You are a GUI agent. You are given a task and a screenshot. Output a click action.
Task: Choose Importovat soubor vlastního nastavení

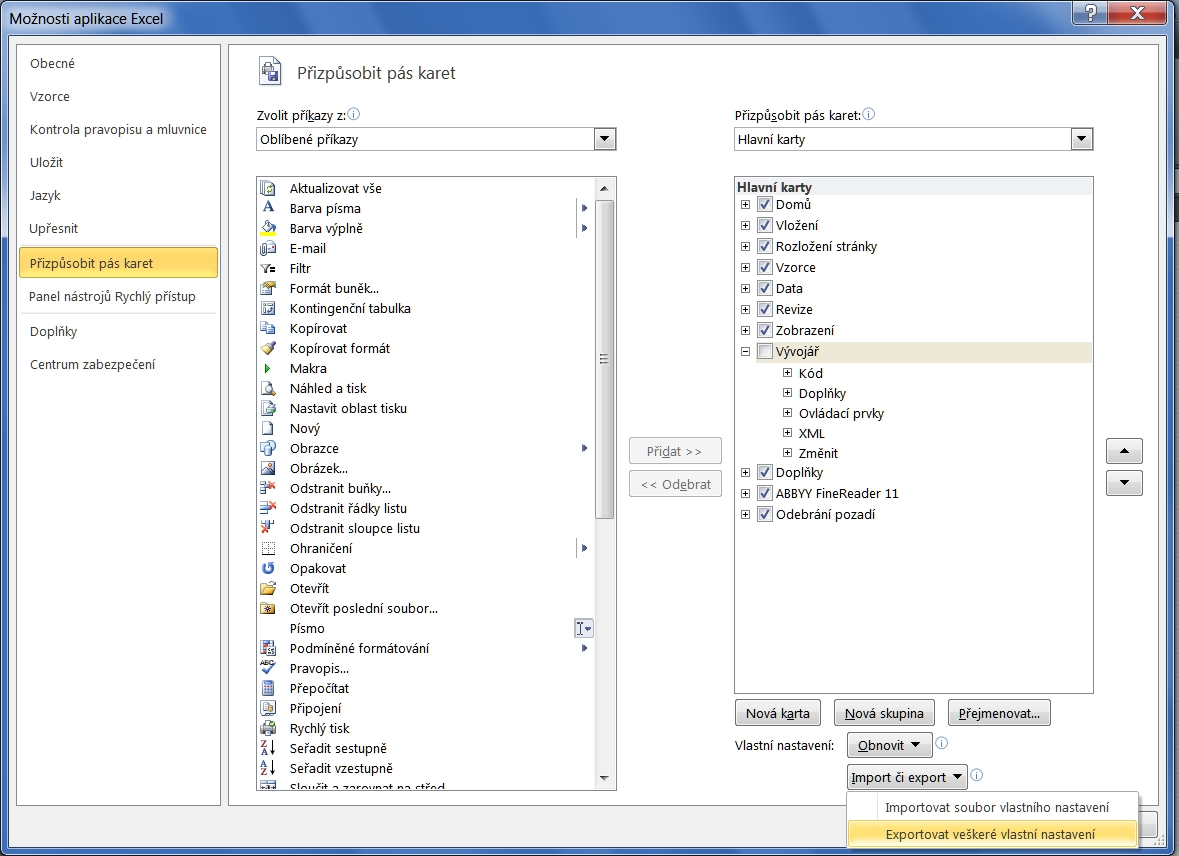pos(993,807)
